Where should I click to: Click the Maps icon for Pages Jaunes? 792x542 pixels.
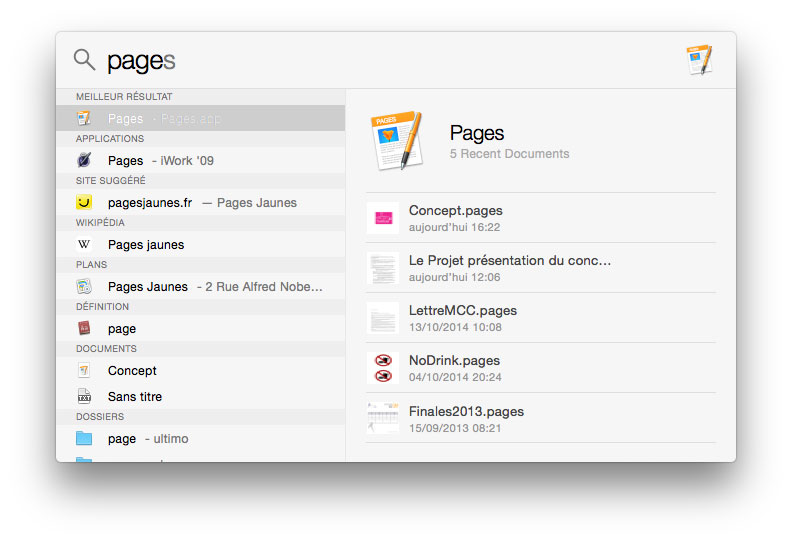point(84,286)
